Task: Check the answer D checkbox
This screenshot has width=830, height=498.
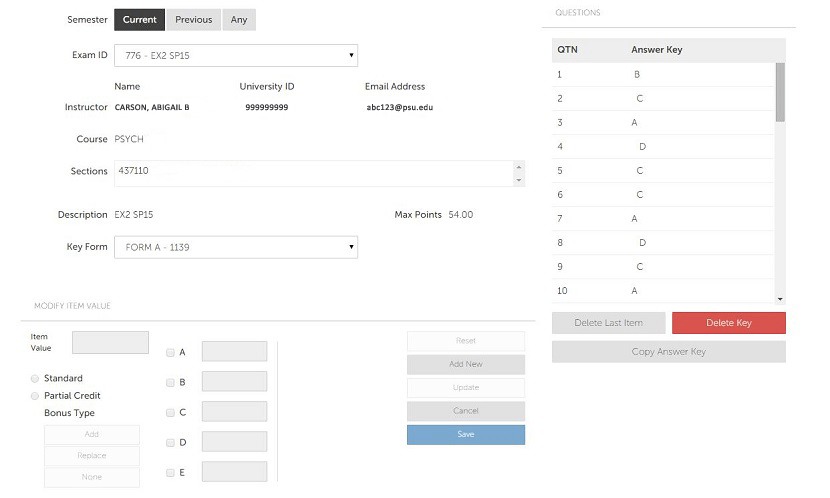Action: pyautogui.click(x=170, y=443)
